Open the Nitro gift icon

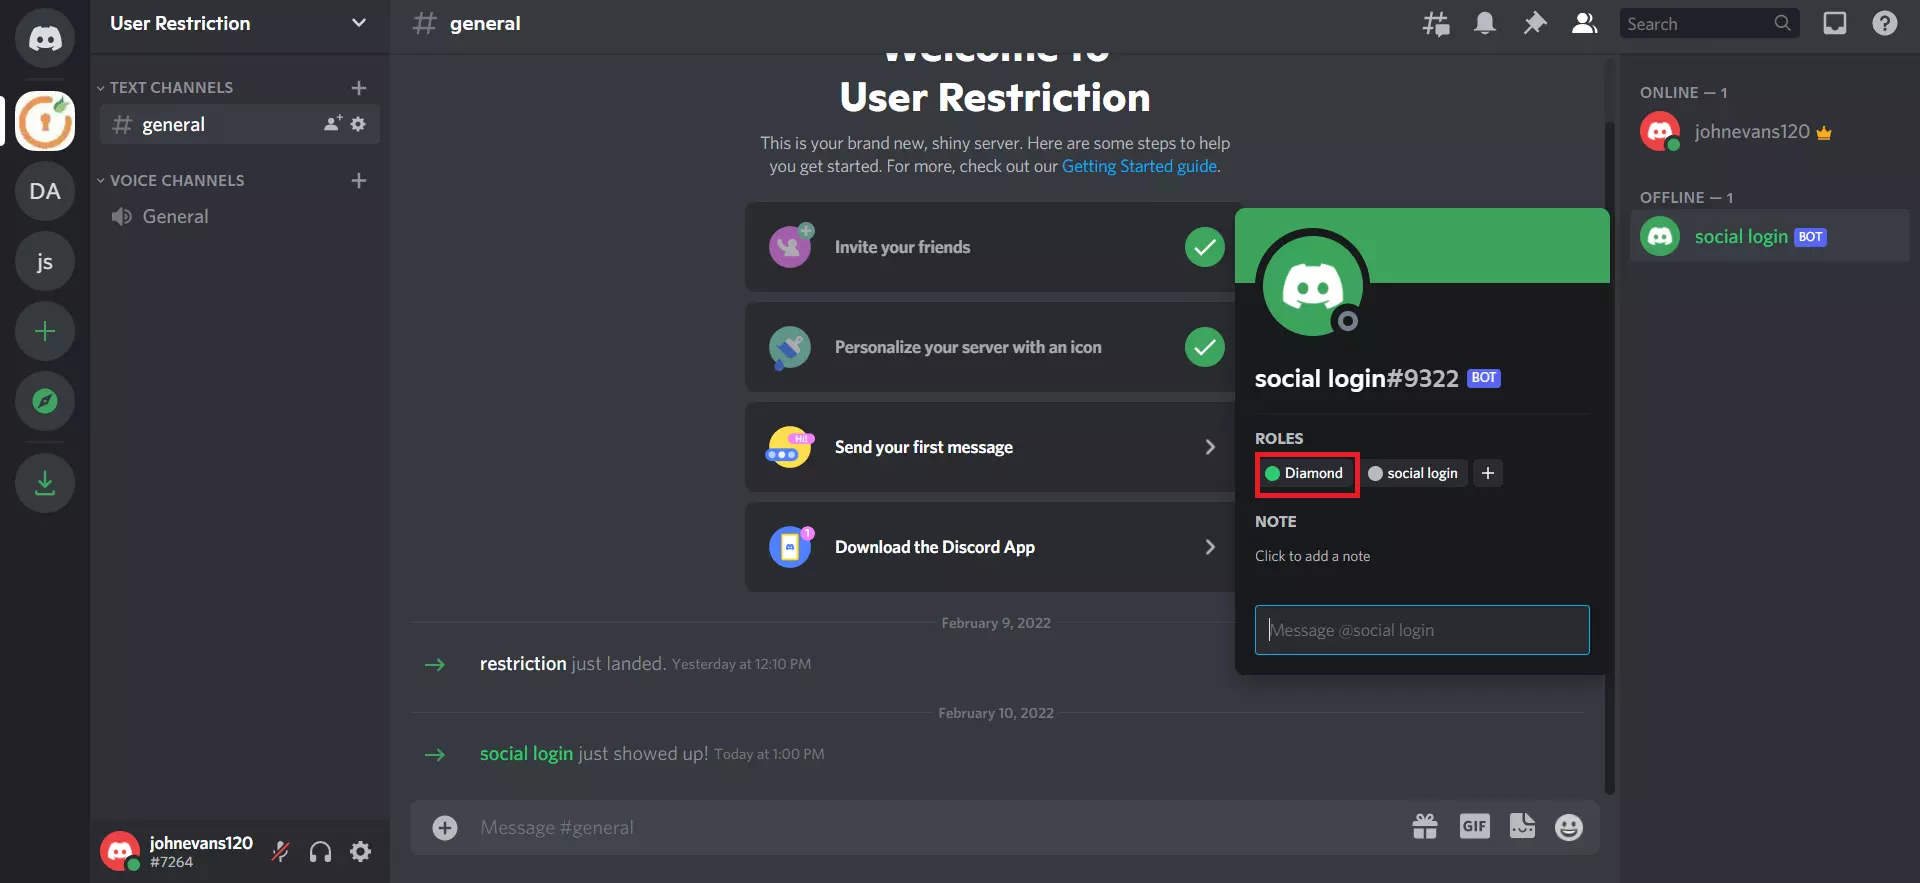click(1424, 827)
